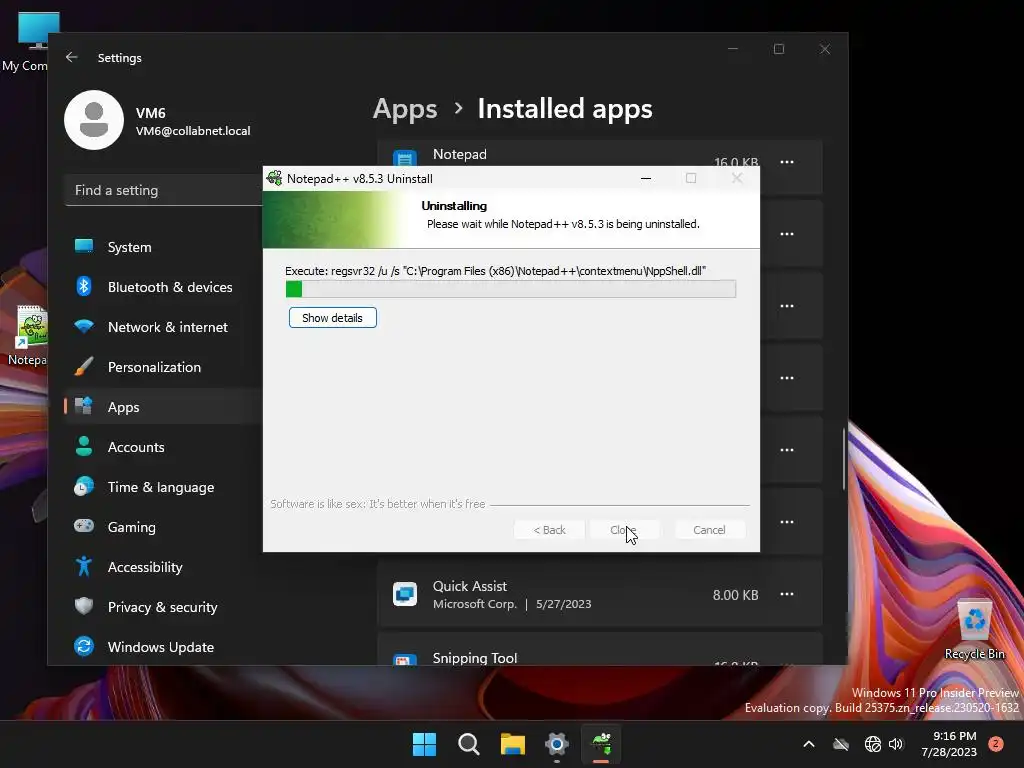Show hidden tray icons chevron
Image resolution: width=1024 pixels, height=768 pixels.
click(808, 744)
